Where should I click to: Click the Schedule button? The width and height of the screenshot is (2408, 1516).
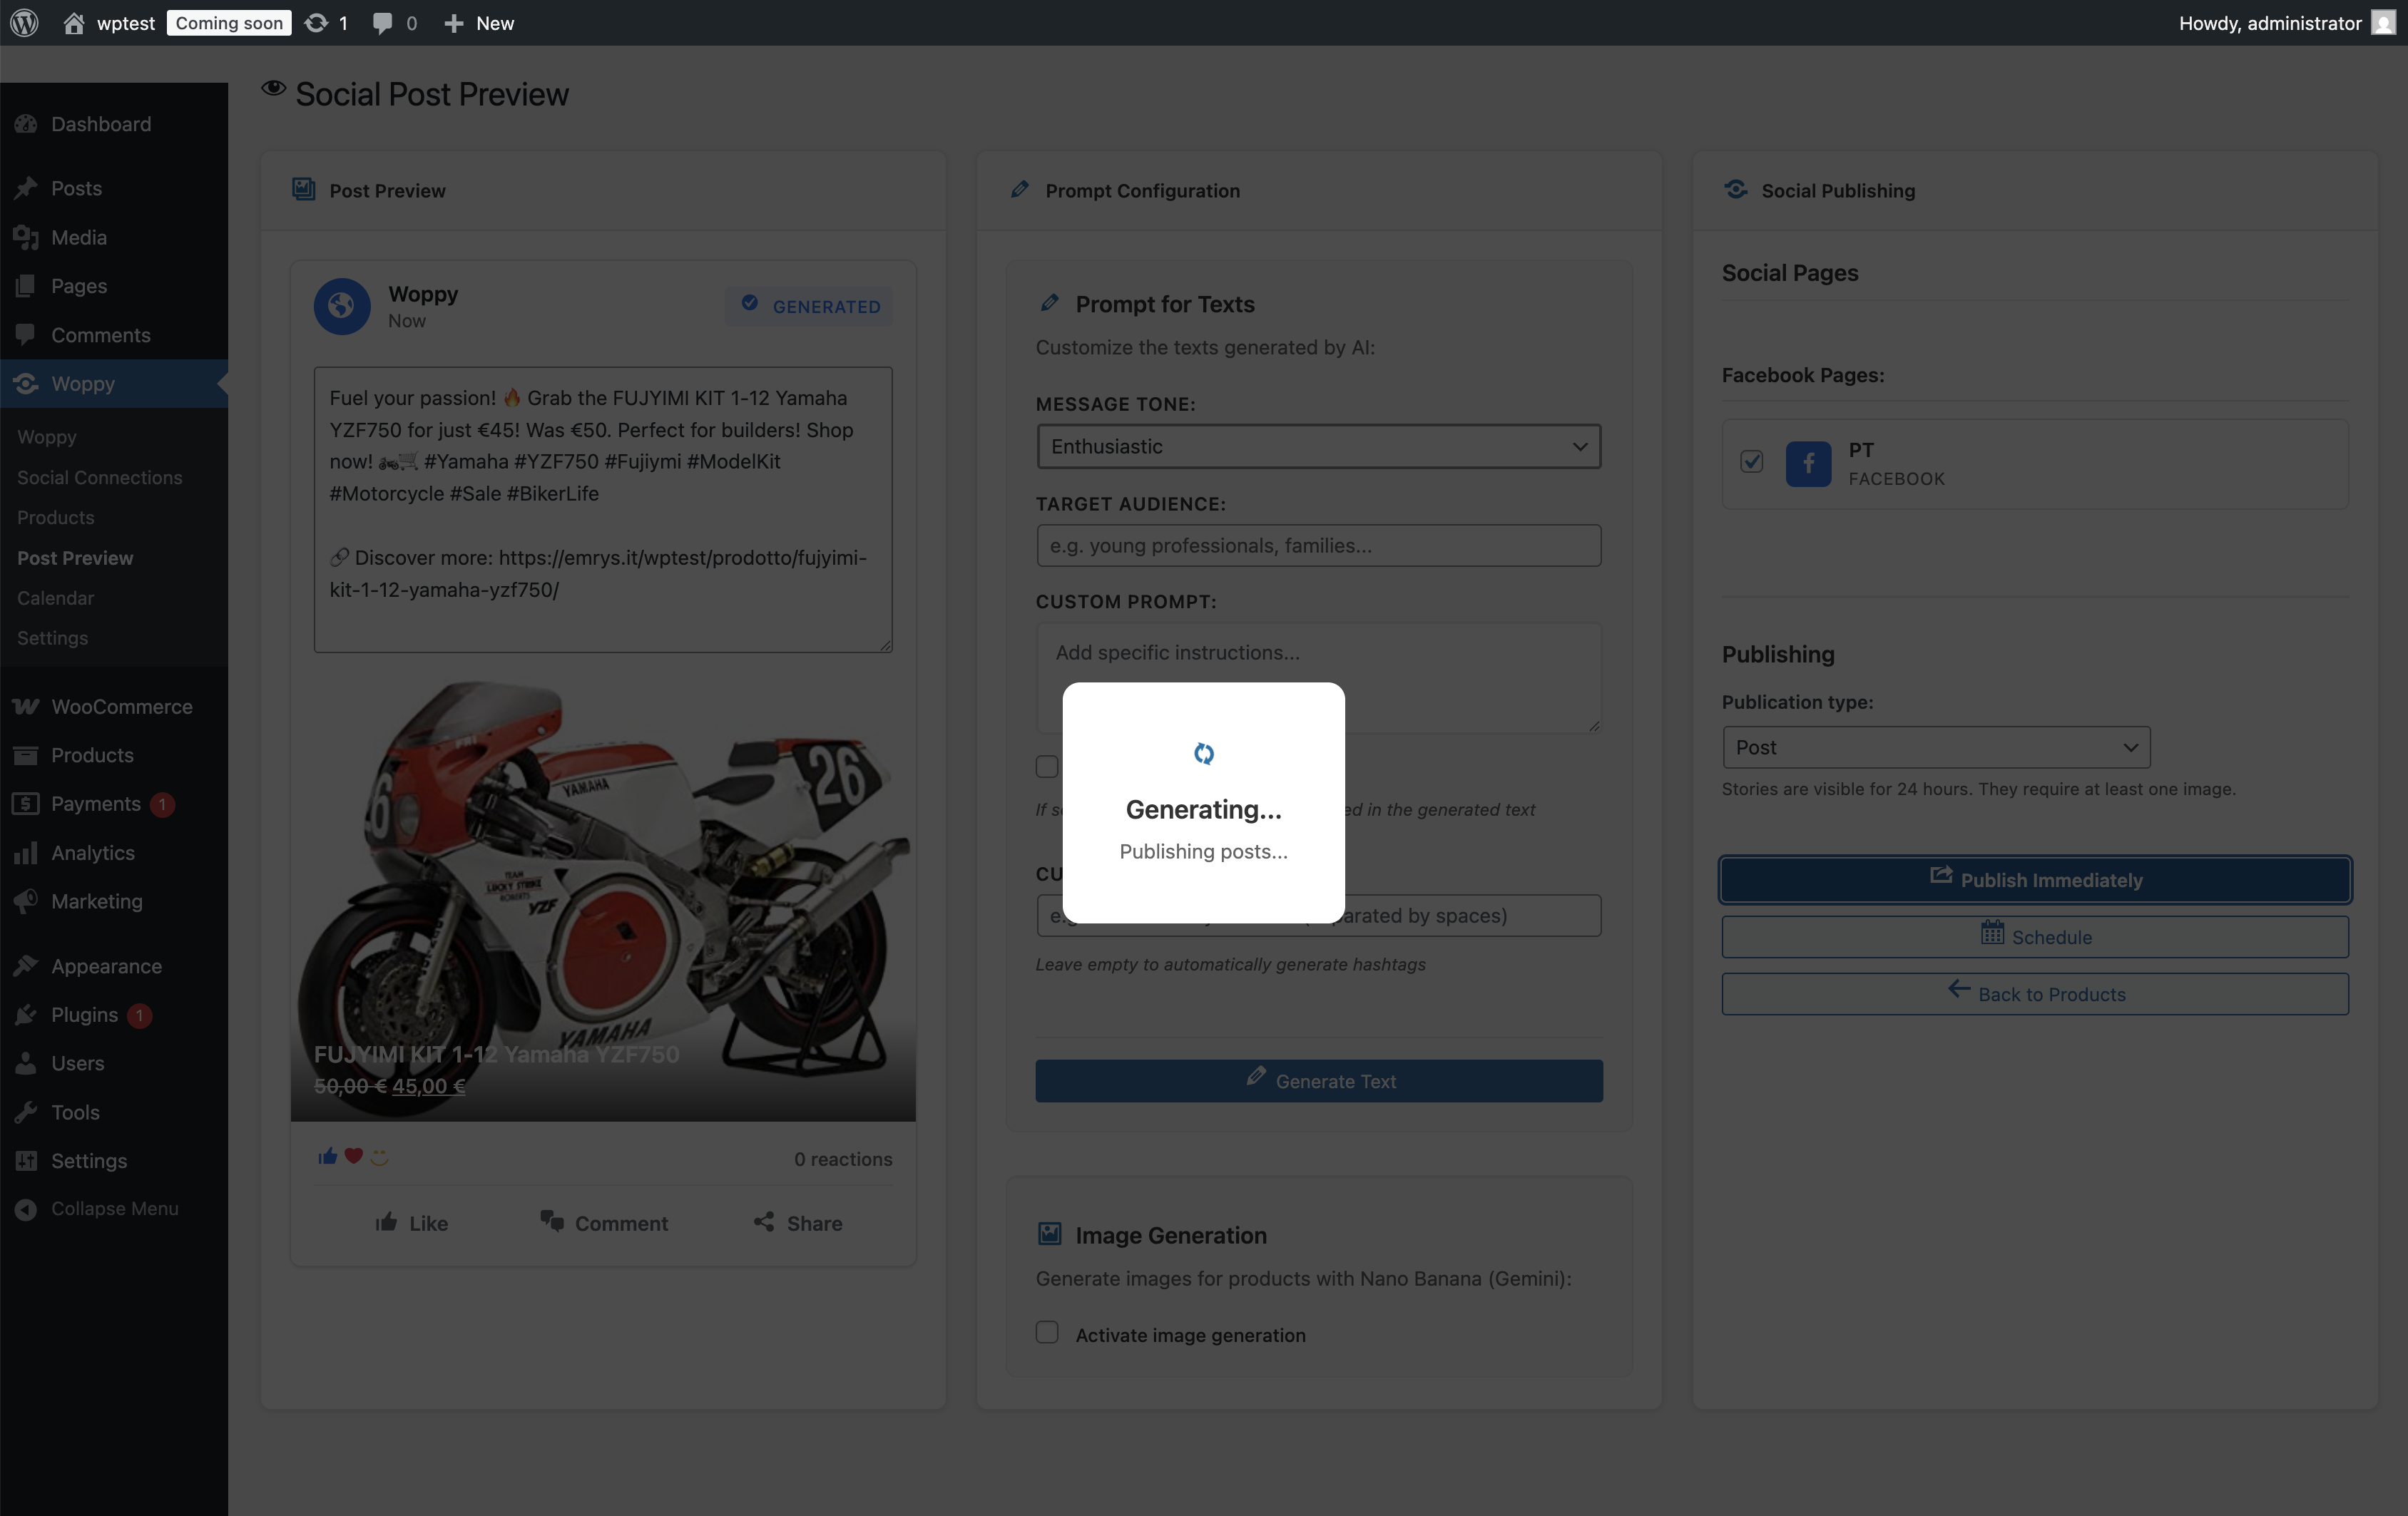2035,936
